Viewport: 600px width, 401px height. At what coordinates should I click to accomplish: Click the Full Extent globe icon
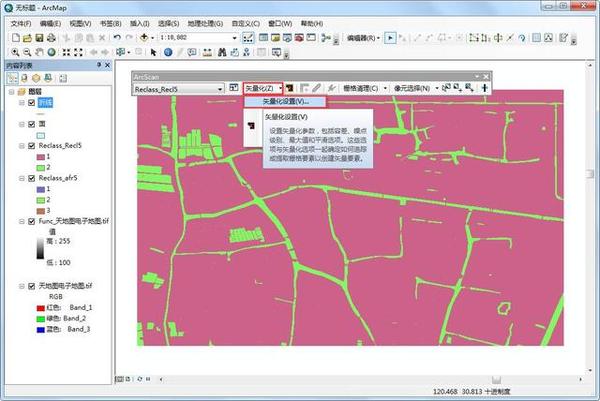pyautogui.click(x=51, y=52)
